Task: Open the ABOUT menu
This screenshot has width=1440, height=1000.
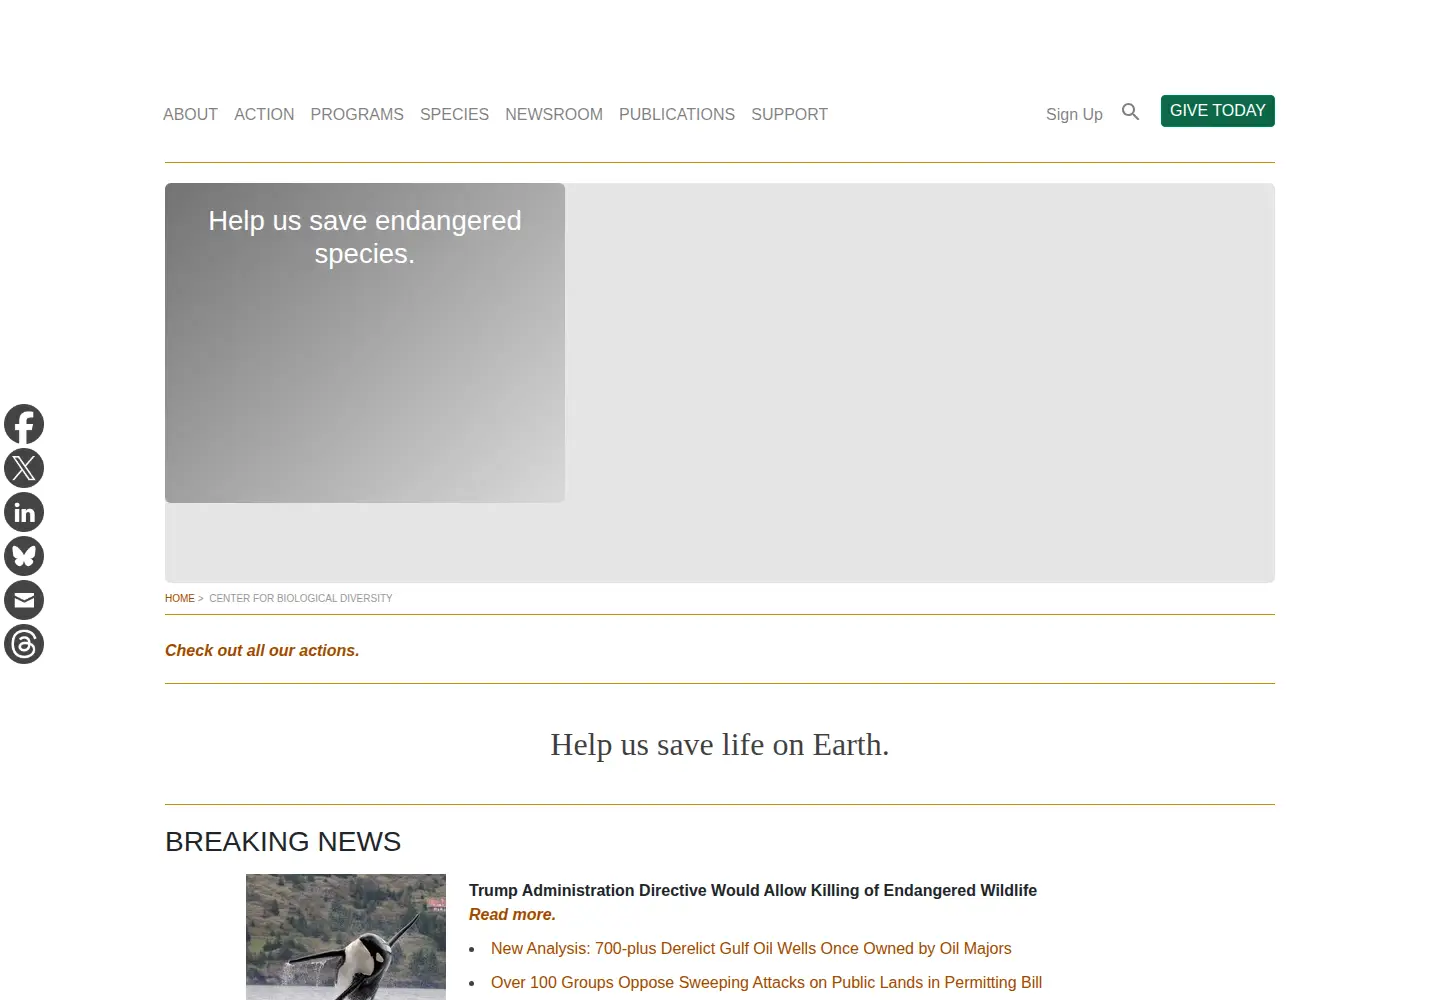Action: click(190, 114)
